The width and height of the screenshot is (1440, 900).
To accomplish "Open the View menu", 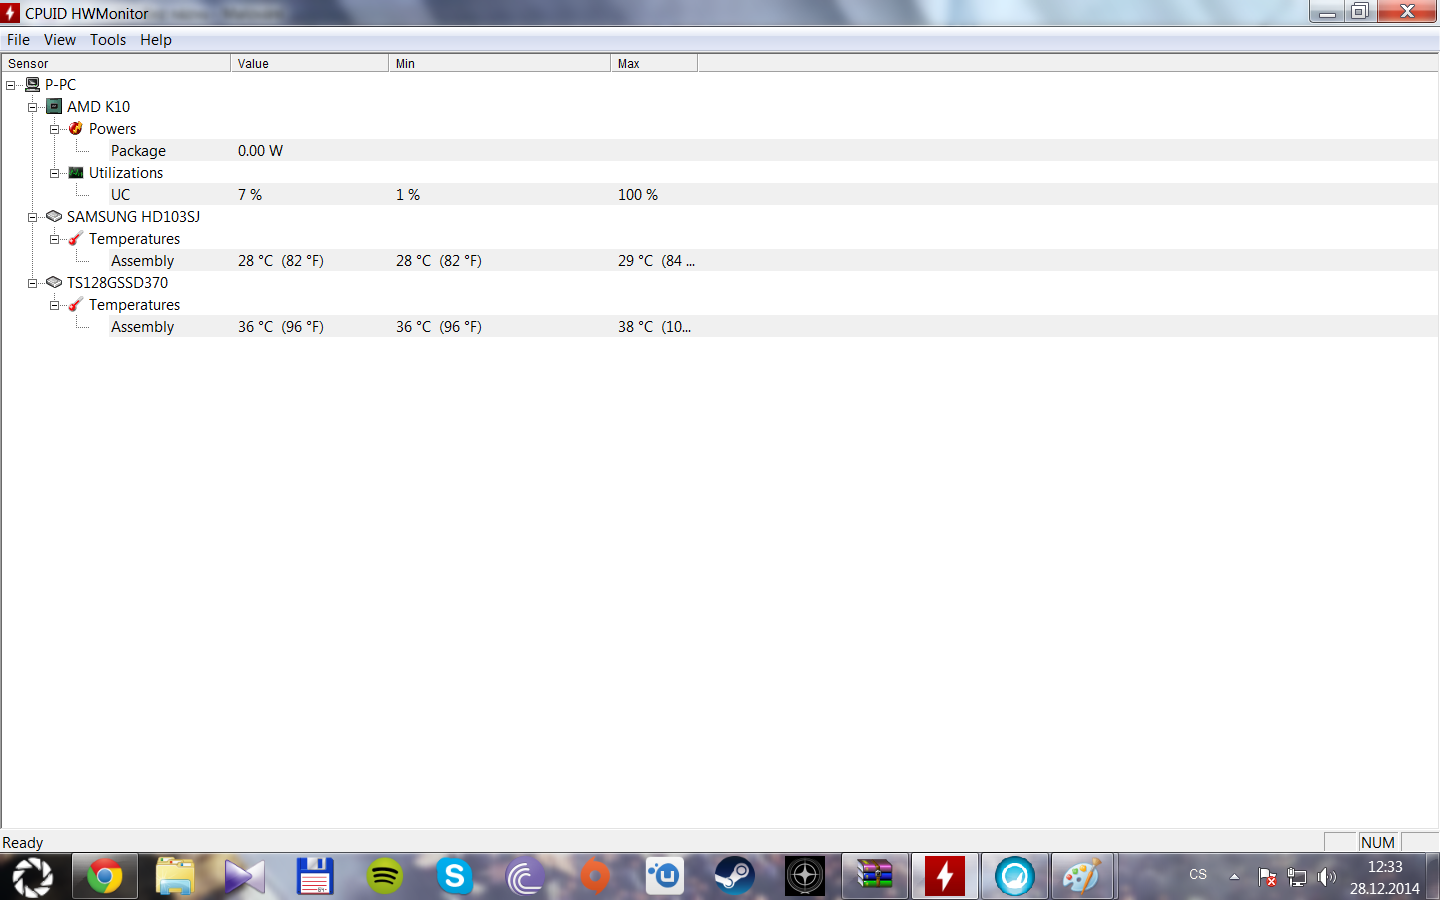I will point(60,40).
